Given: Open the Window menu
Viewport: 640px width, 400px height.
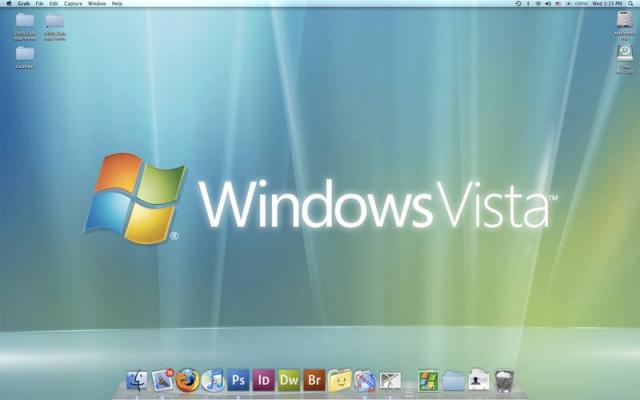Looking at the screenshot, I should (x=97, y=3).
